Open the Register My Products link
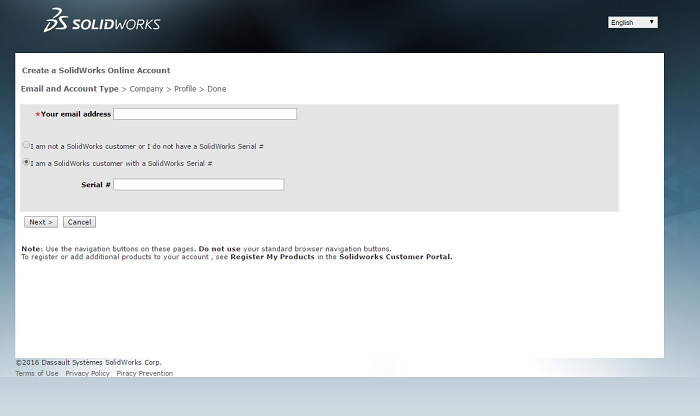Viewport: 700px width, 416px height. tap(272, 257)
